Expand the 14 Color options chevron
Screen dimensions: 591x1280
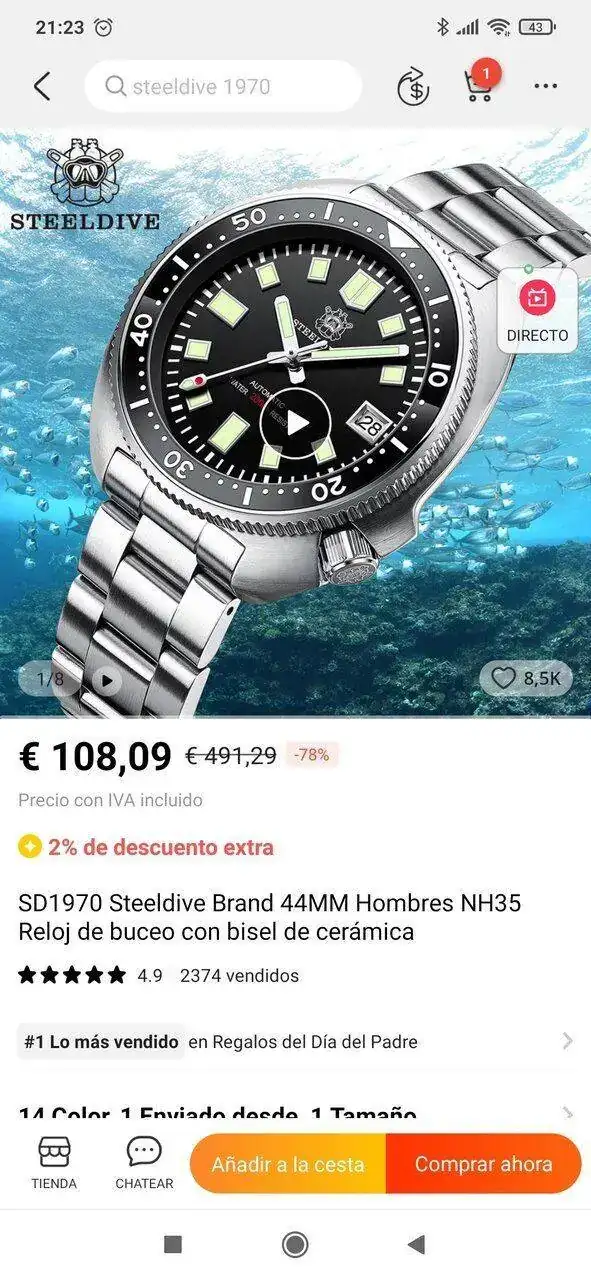[567, 1113]
